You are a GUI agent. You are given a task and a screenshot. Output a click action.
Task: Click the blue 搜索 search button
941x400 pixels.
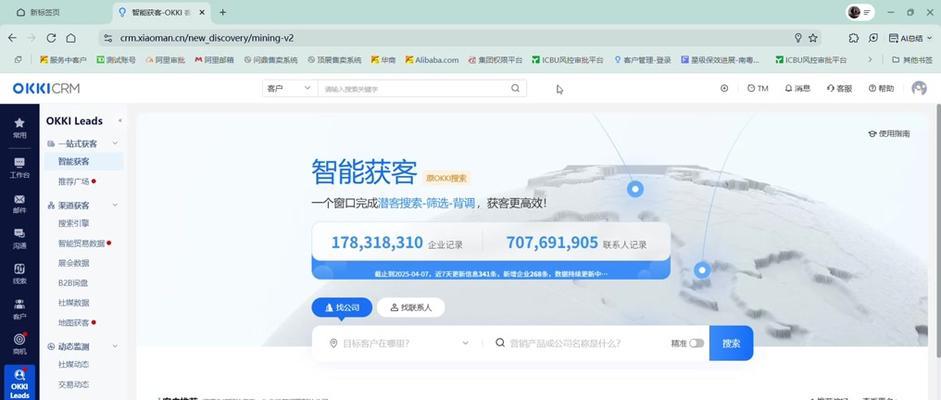[x=731, y=343]
